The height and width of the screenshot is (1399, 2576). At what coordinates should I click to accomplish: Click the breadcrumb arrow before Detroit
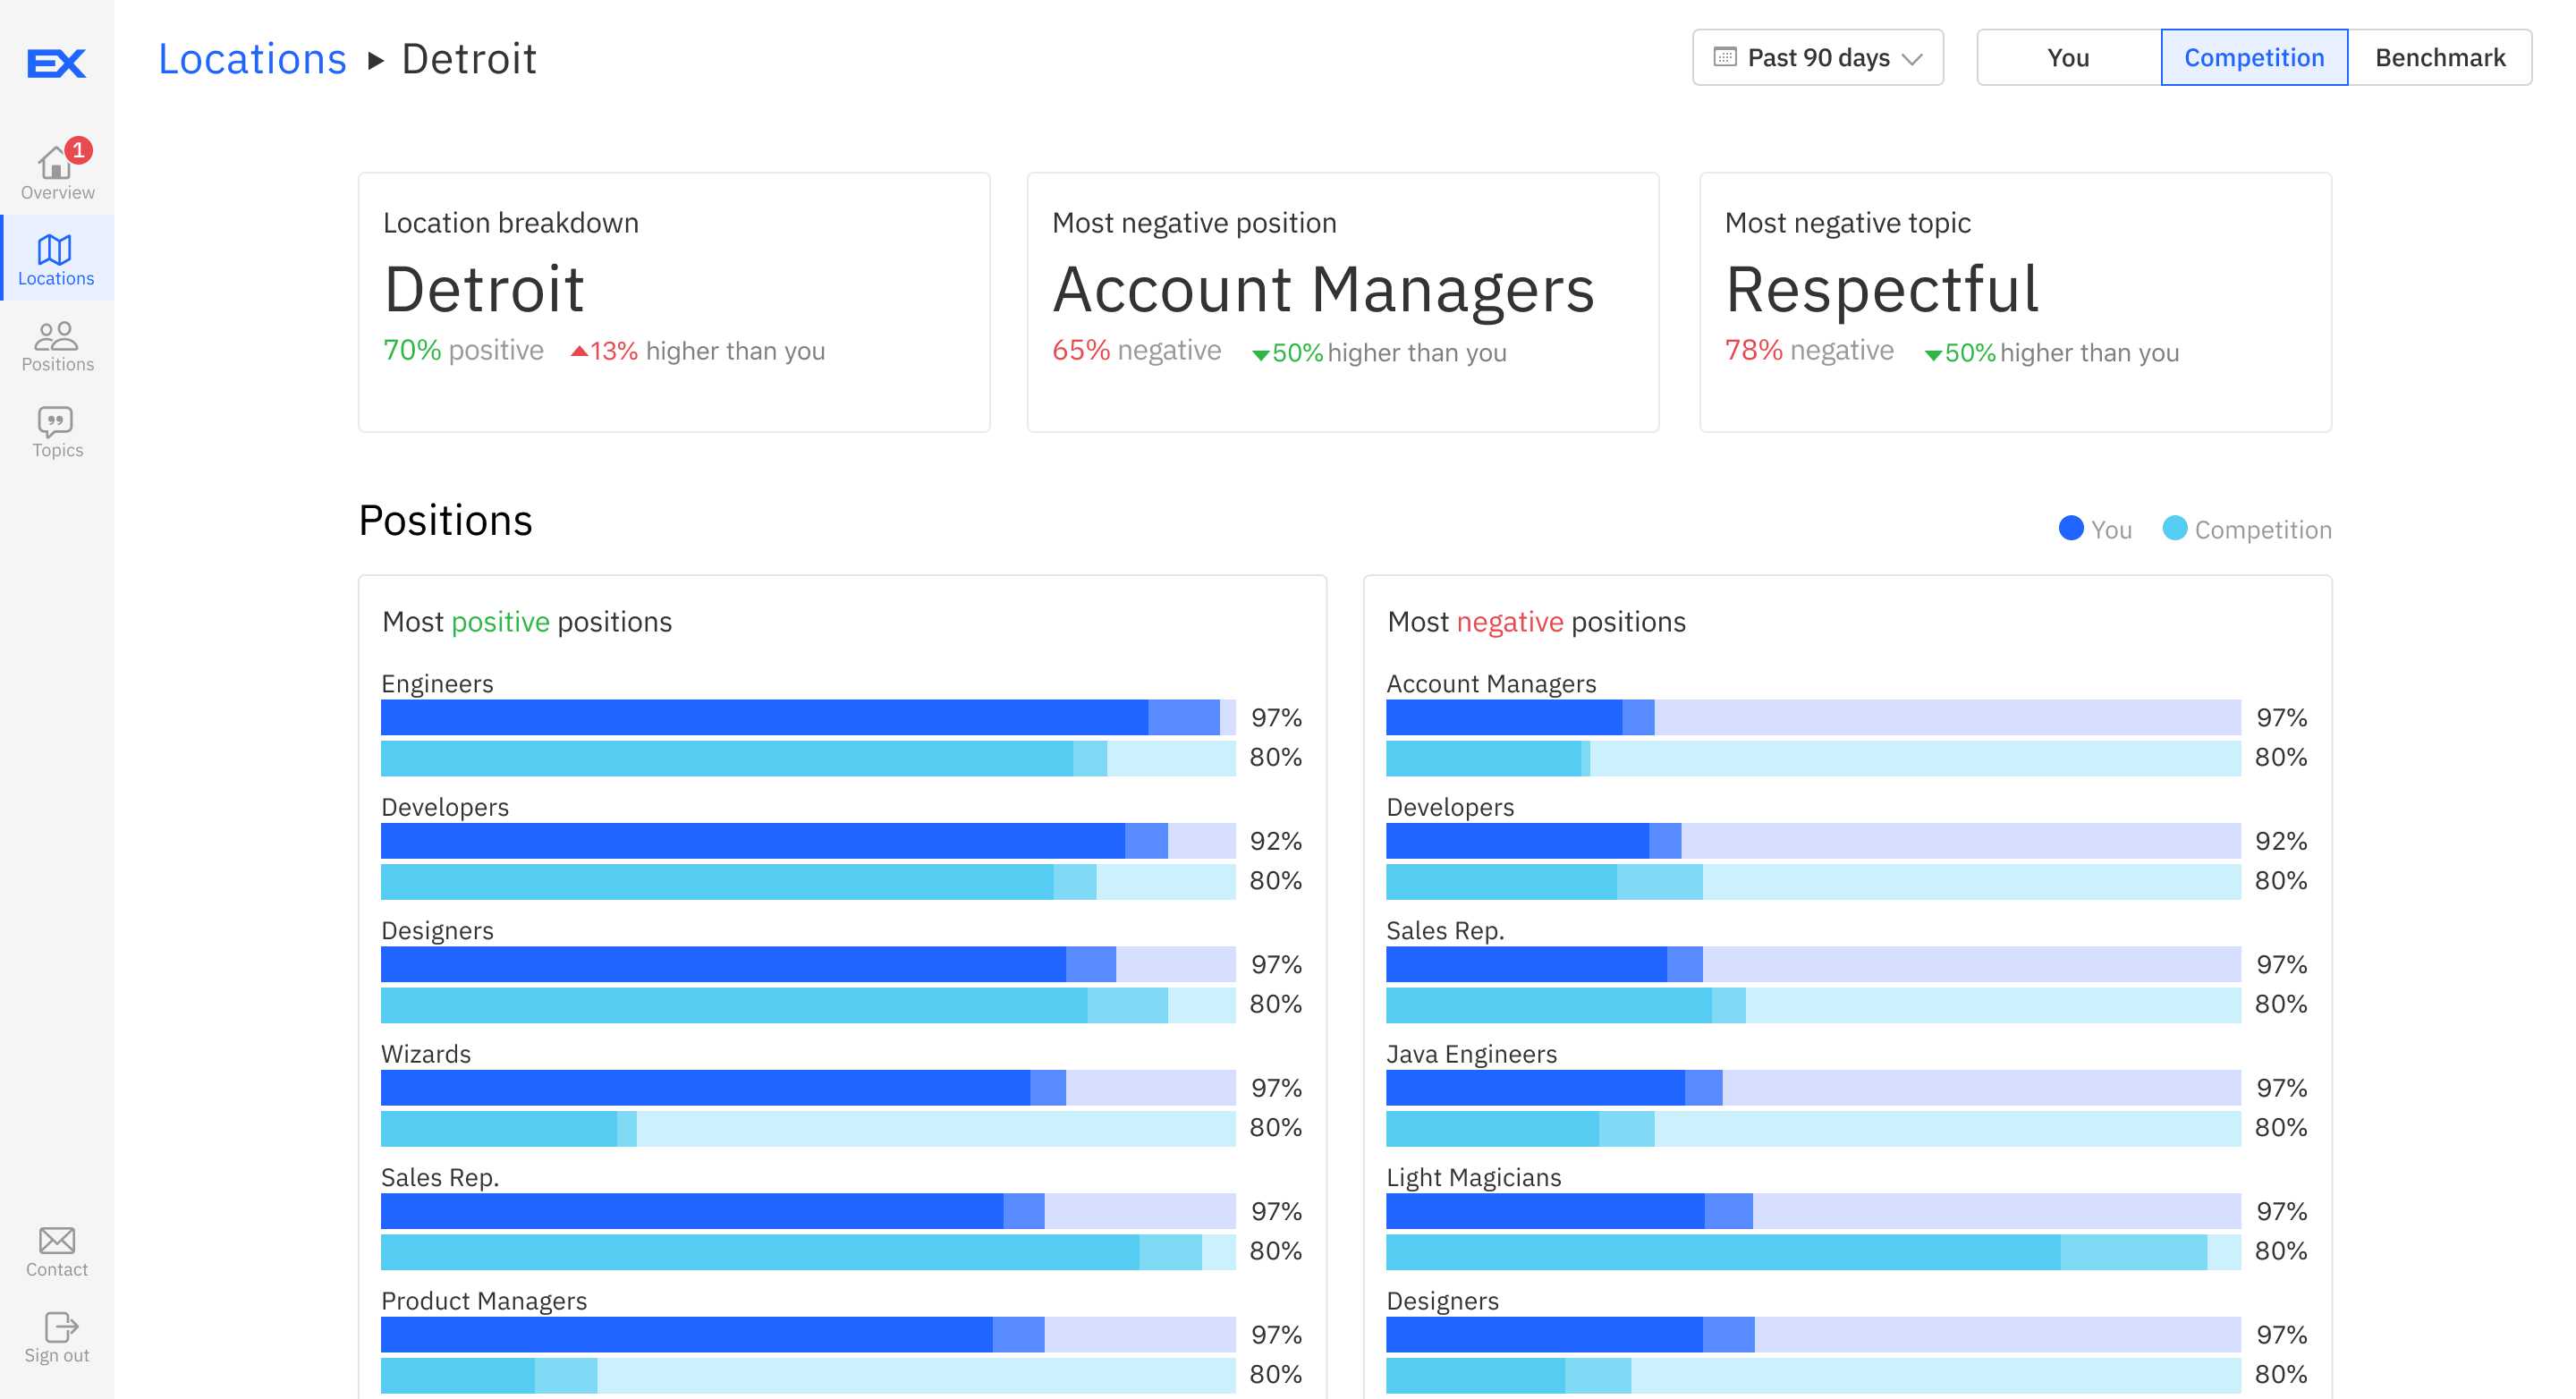(376, 60)
